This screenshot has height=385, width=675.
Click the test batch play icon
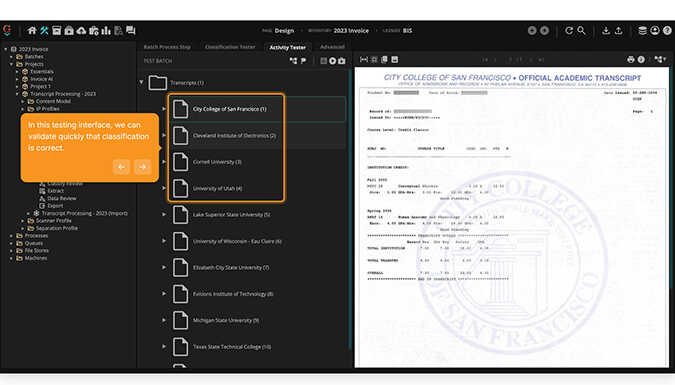tap(332, 61)
